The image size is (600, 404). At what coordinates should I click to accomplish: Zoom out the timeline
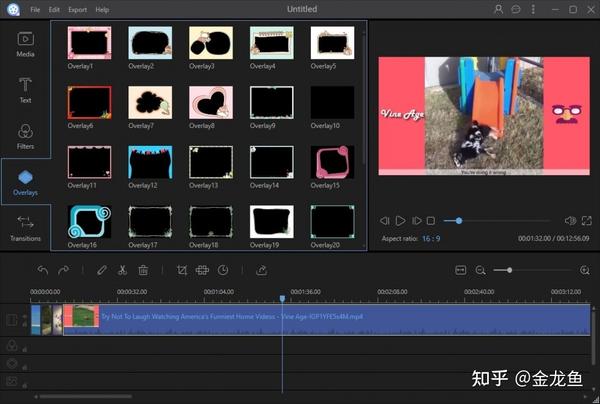click(x=481, y=270)
